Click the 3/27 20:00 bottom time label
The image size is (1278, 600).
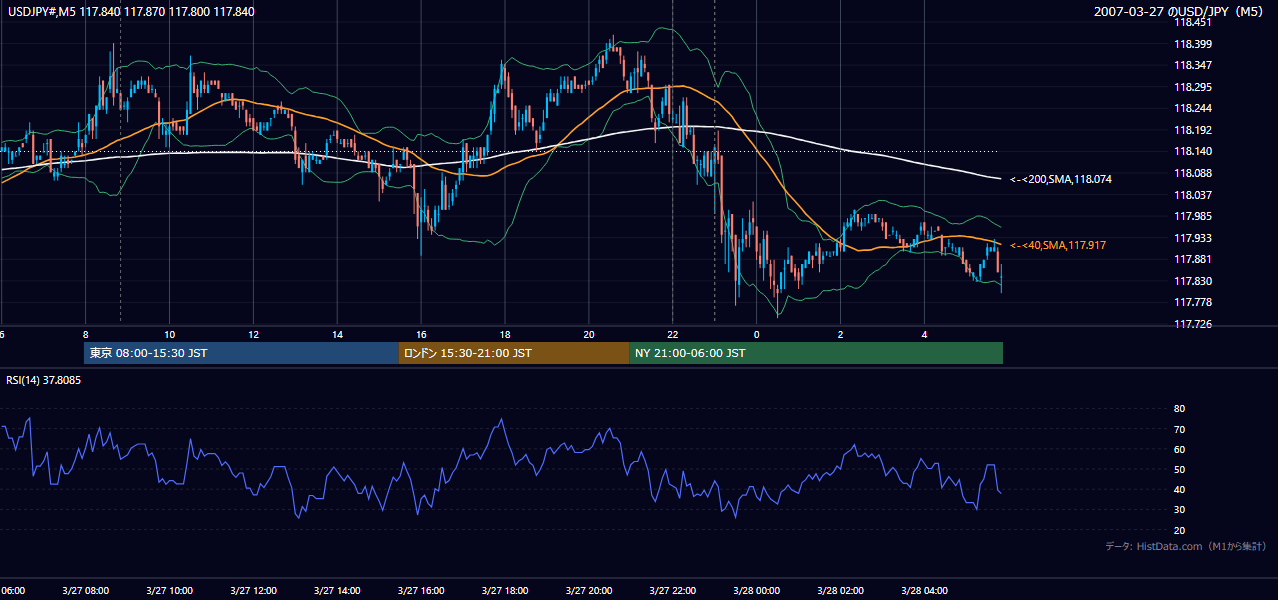pyautogui.click(x=589, y=591)
